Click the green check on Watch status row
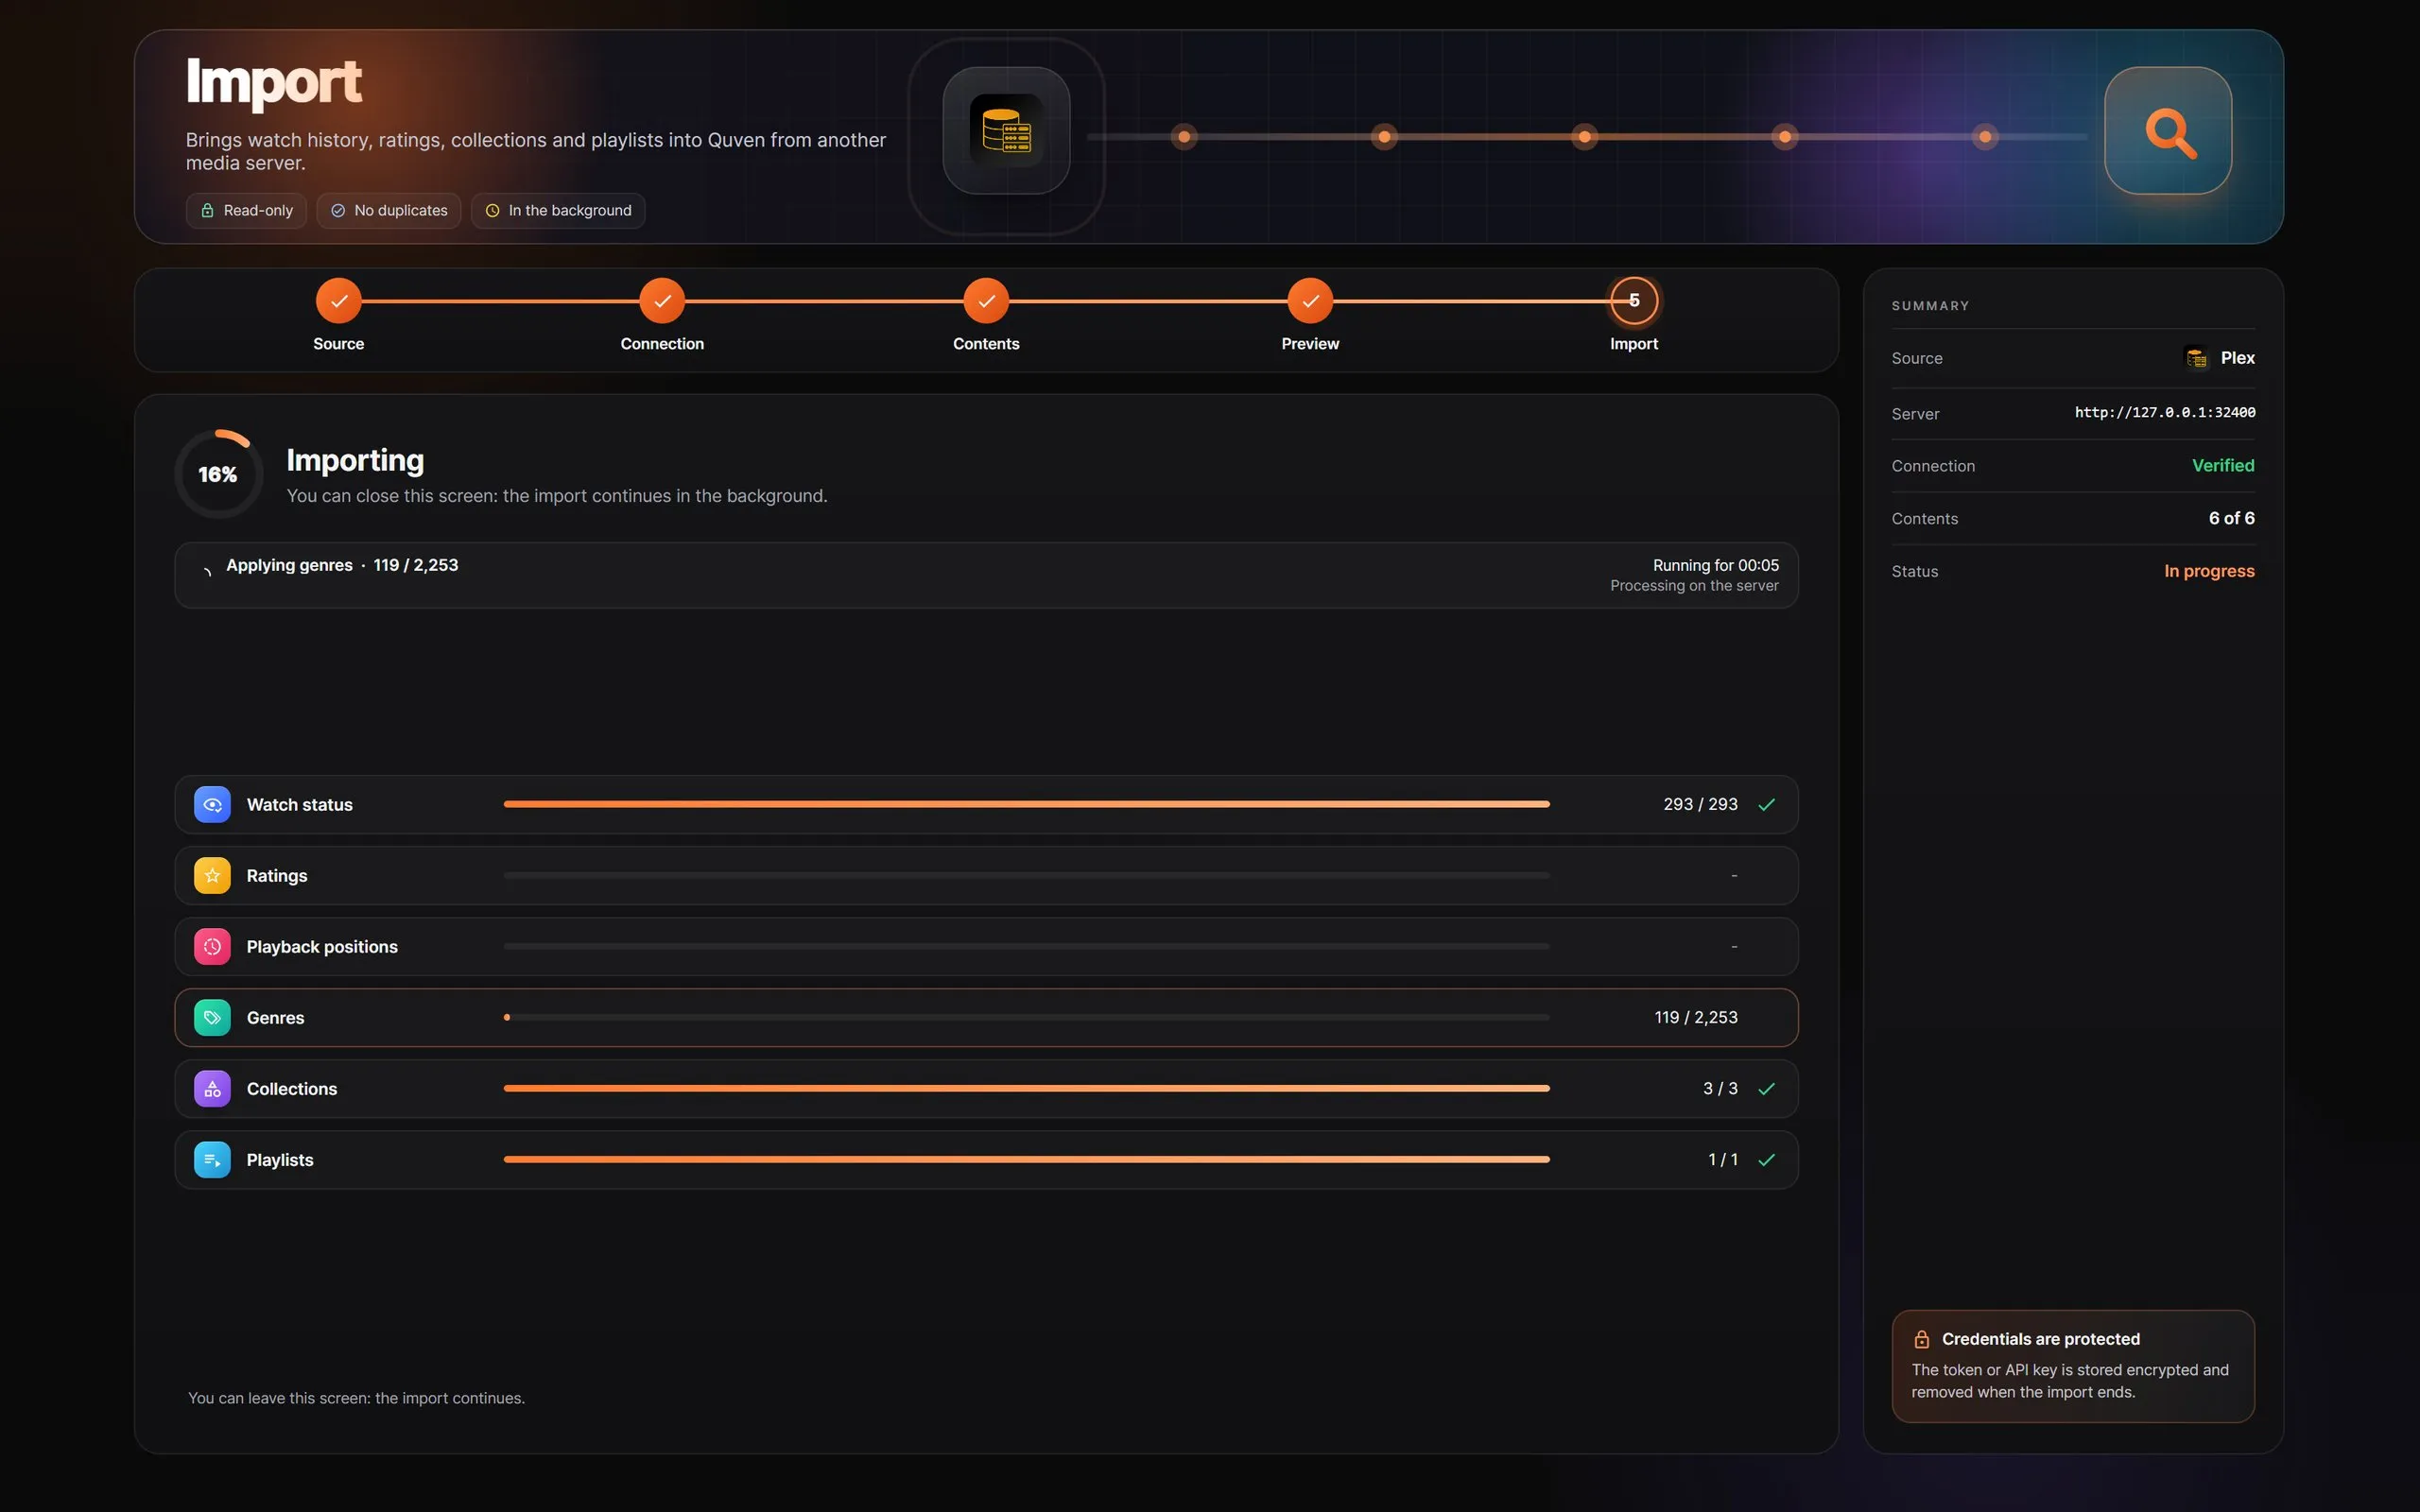Viewport: 2420px width, 1512px height. point(1766,804)
